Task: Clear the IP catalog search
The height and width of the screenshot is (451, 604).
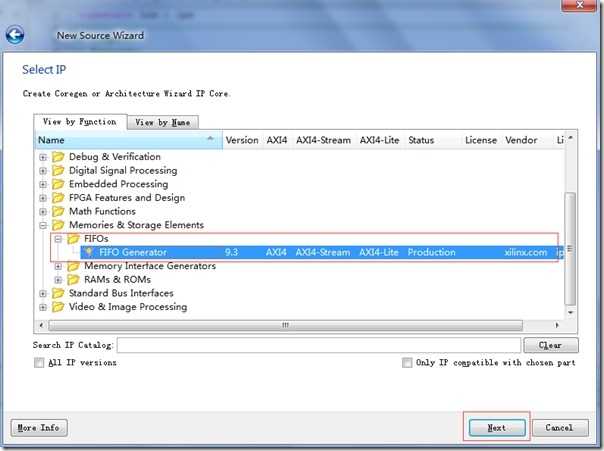Action: pyautogui.click(x=551, y=345)
